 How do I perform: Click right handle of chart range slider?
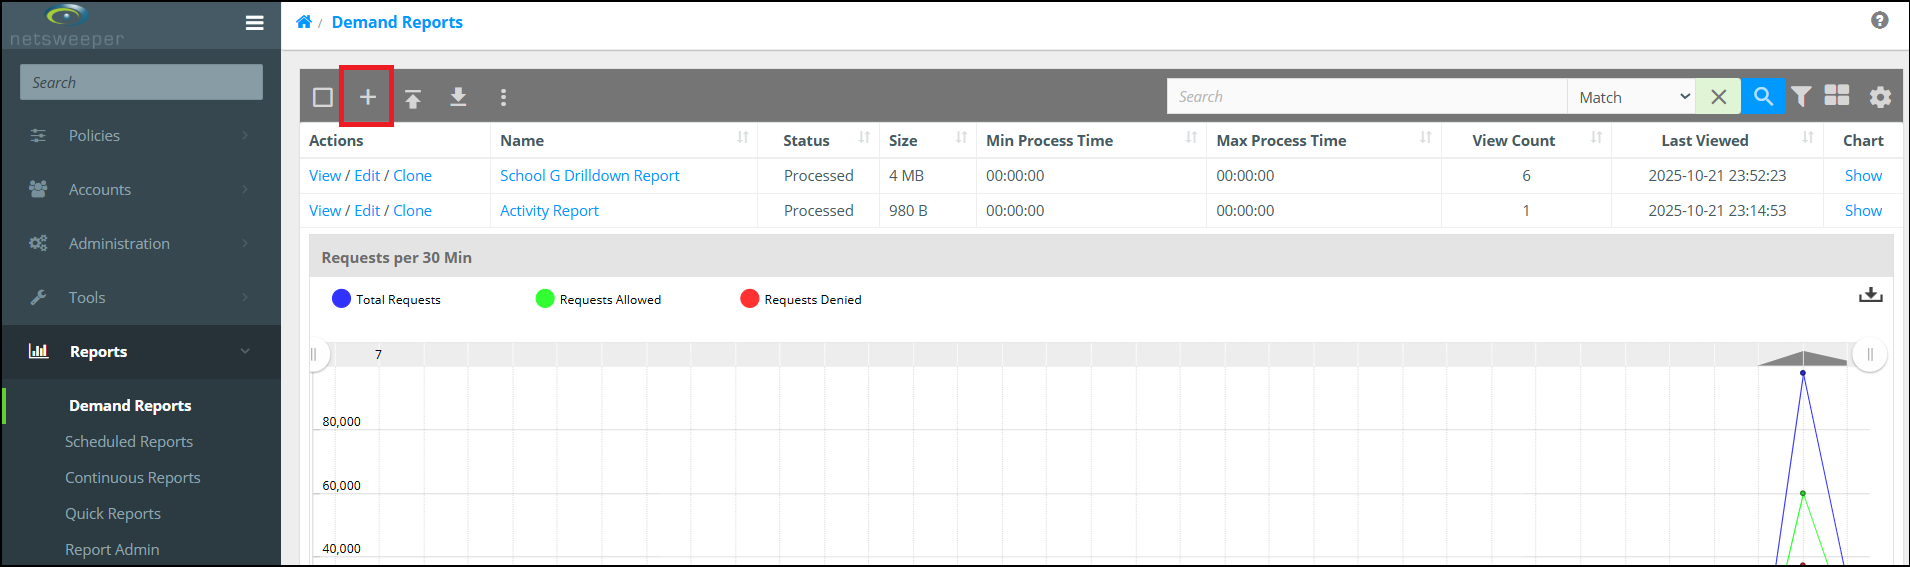pos(1870,354)
